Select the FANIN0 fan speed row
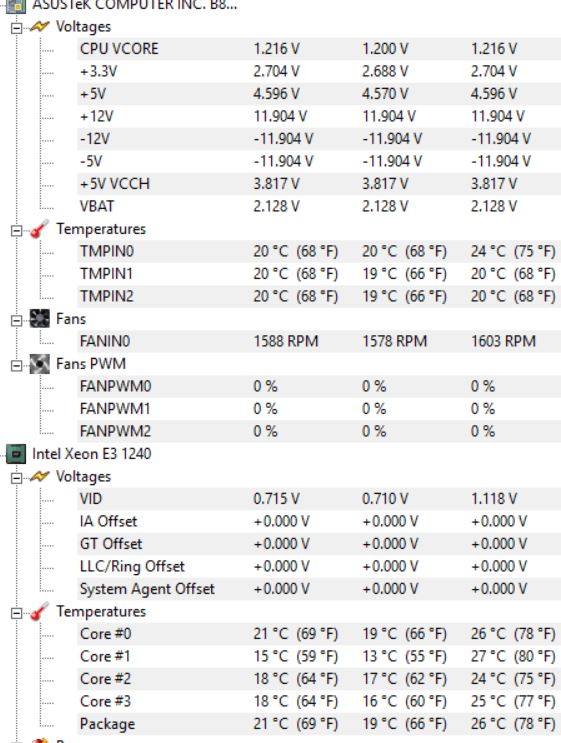The image size is (561, 743). 319,341
